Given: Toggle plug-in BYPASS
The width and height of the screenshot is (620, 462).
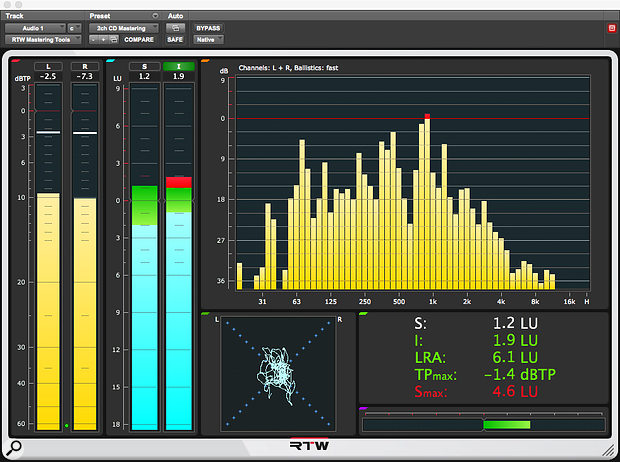Looking at the screenshot, I should point(208,28).
